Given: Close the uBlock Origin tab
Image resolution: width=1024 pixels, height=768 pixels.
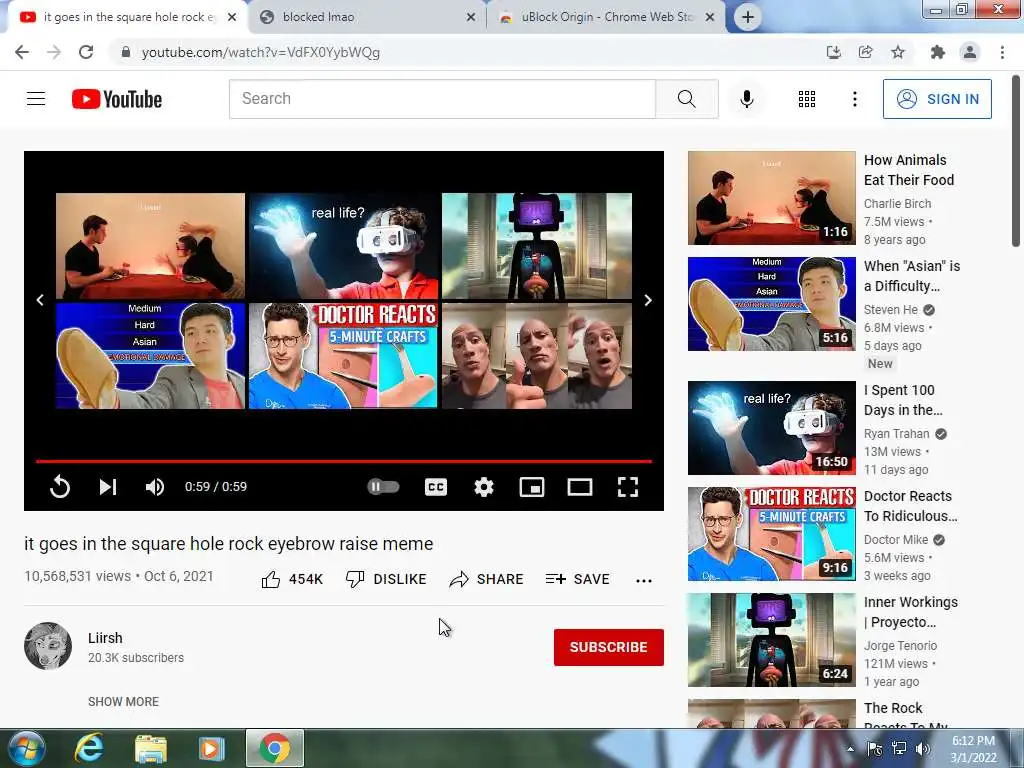Looking at the screenshot, I should (x=710, y=17).
